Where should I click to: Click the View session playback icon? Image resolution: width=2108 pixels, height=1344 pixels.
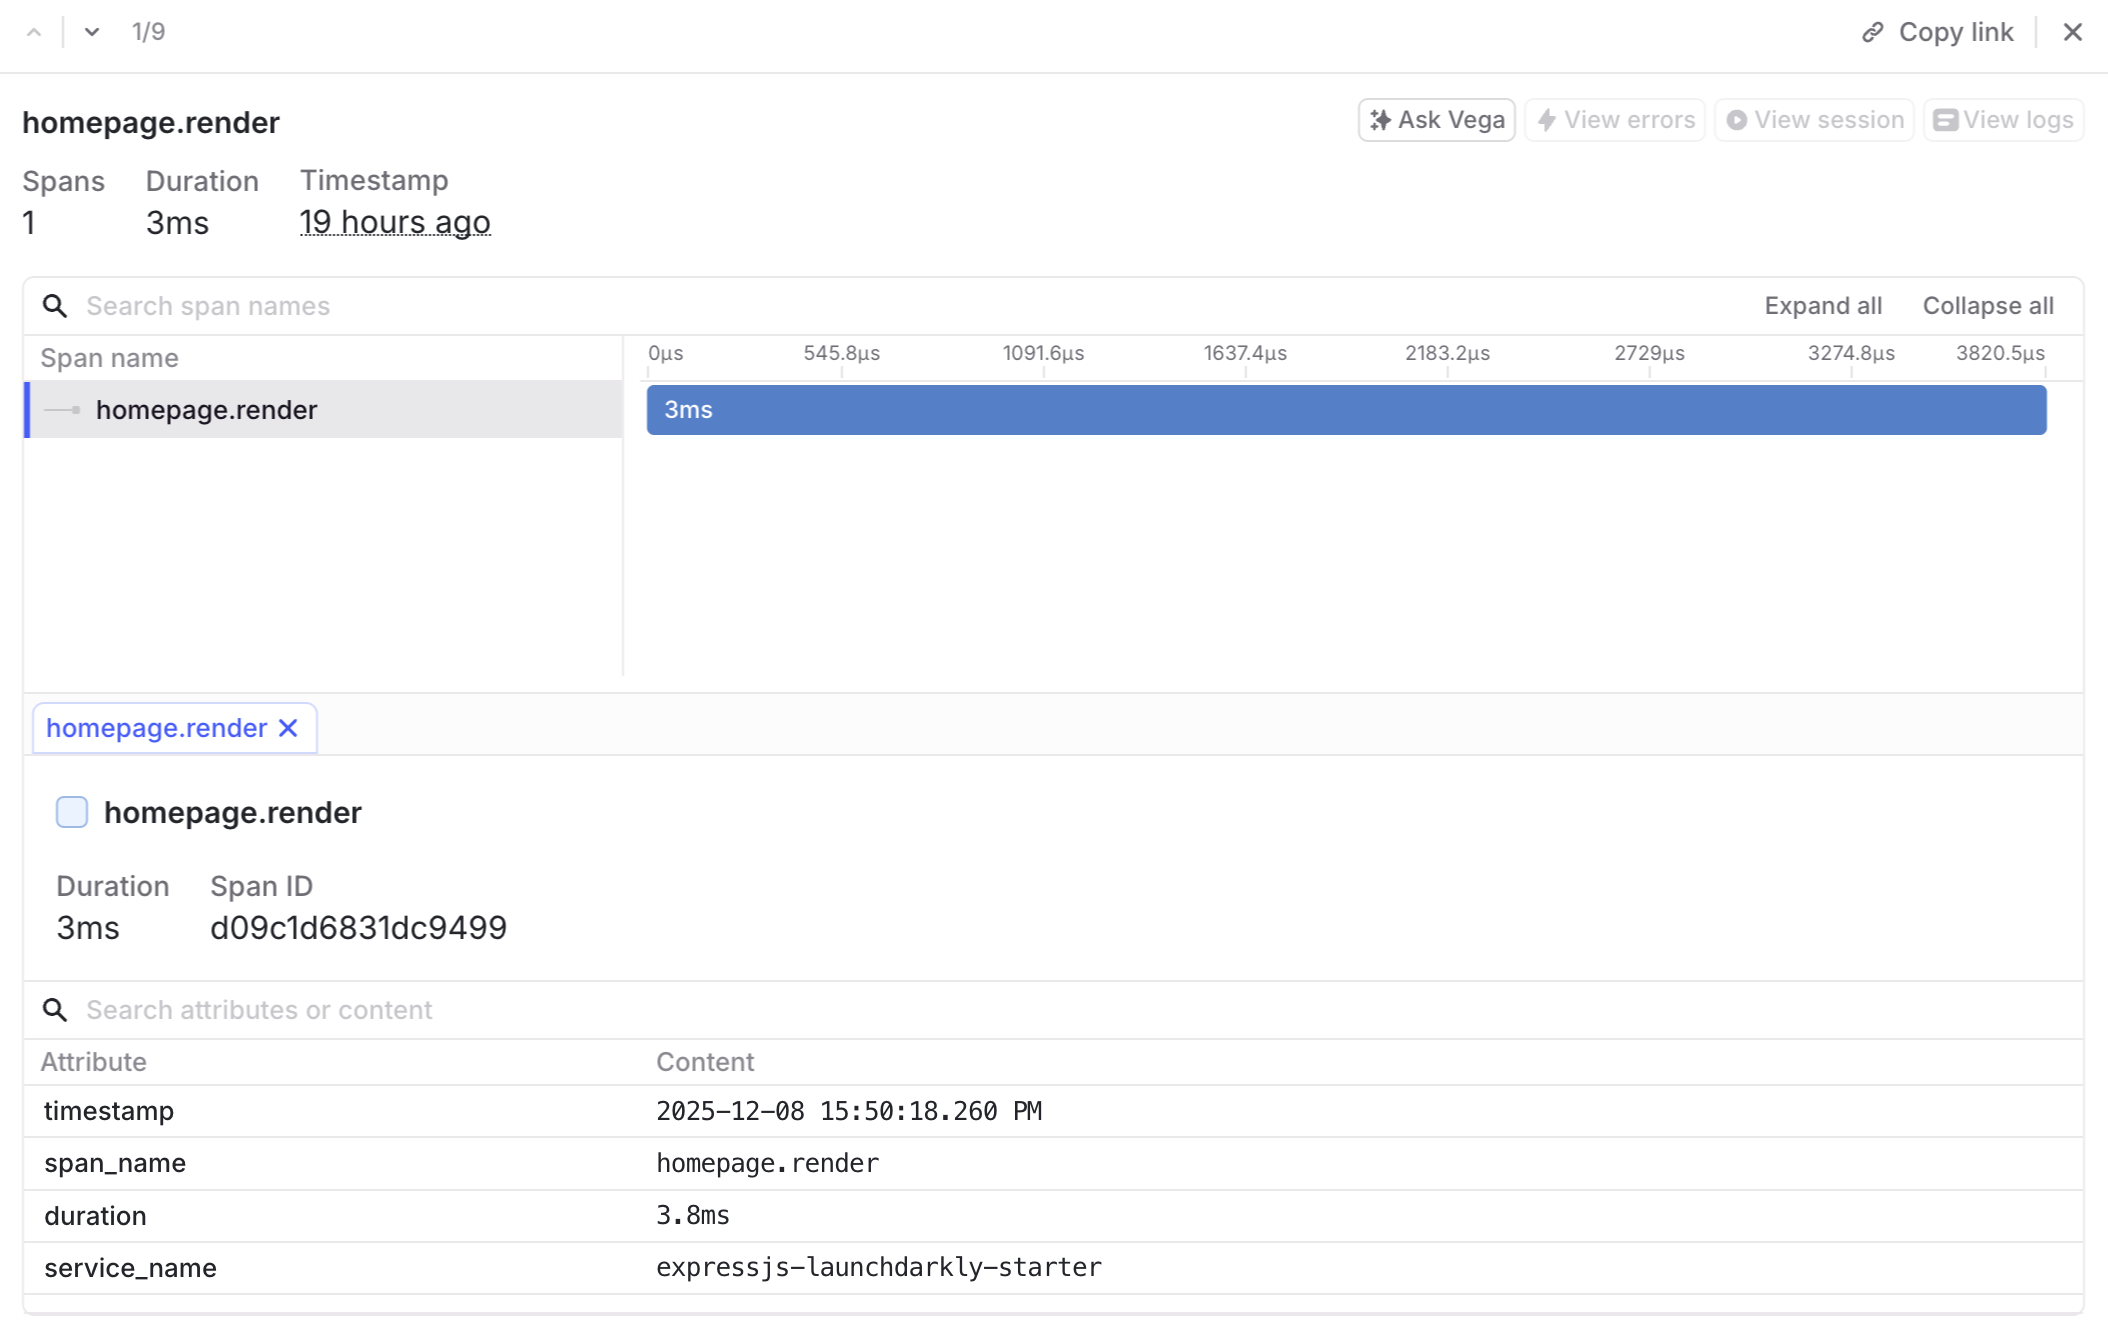coord(1739,119)
